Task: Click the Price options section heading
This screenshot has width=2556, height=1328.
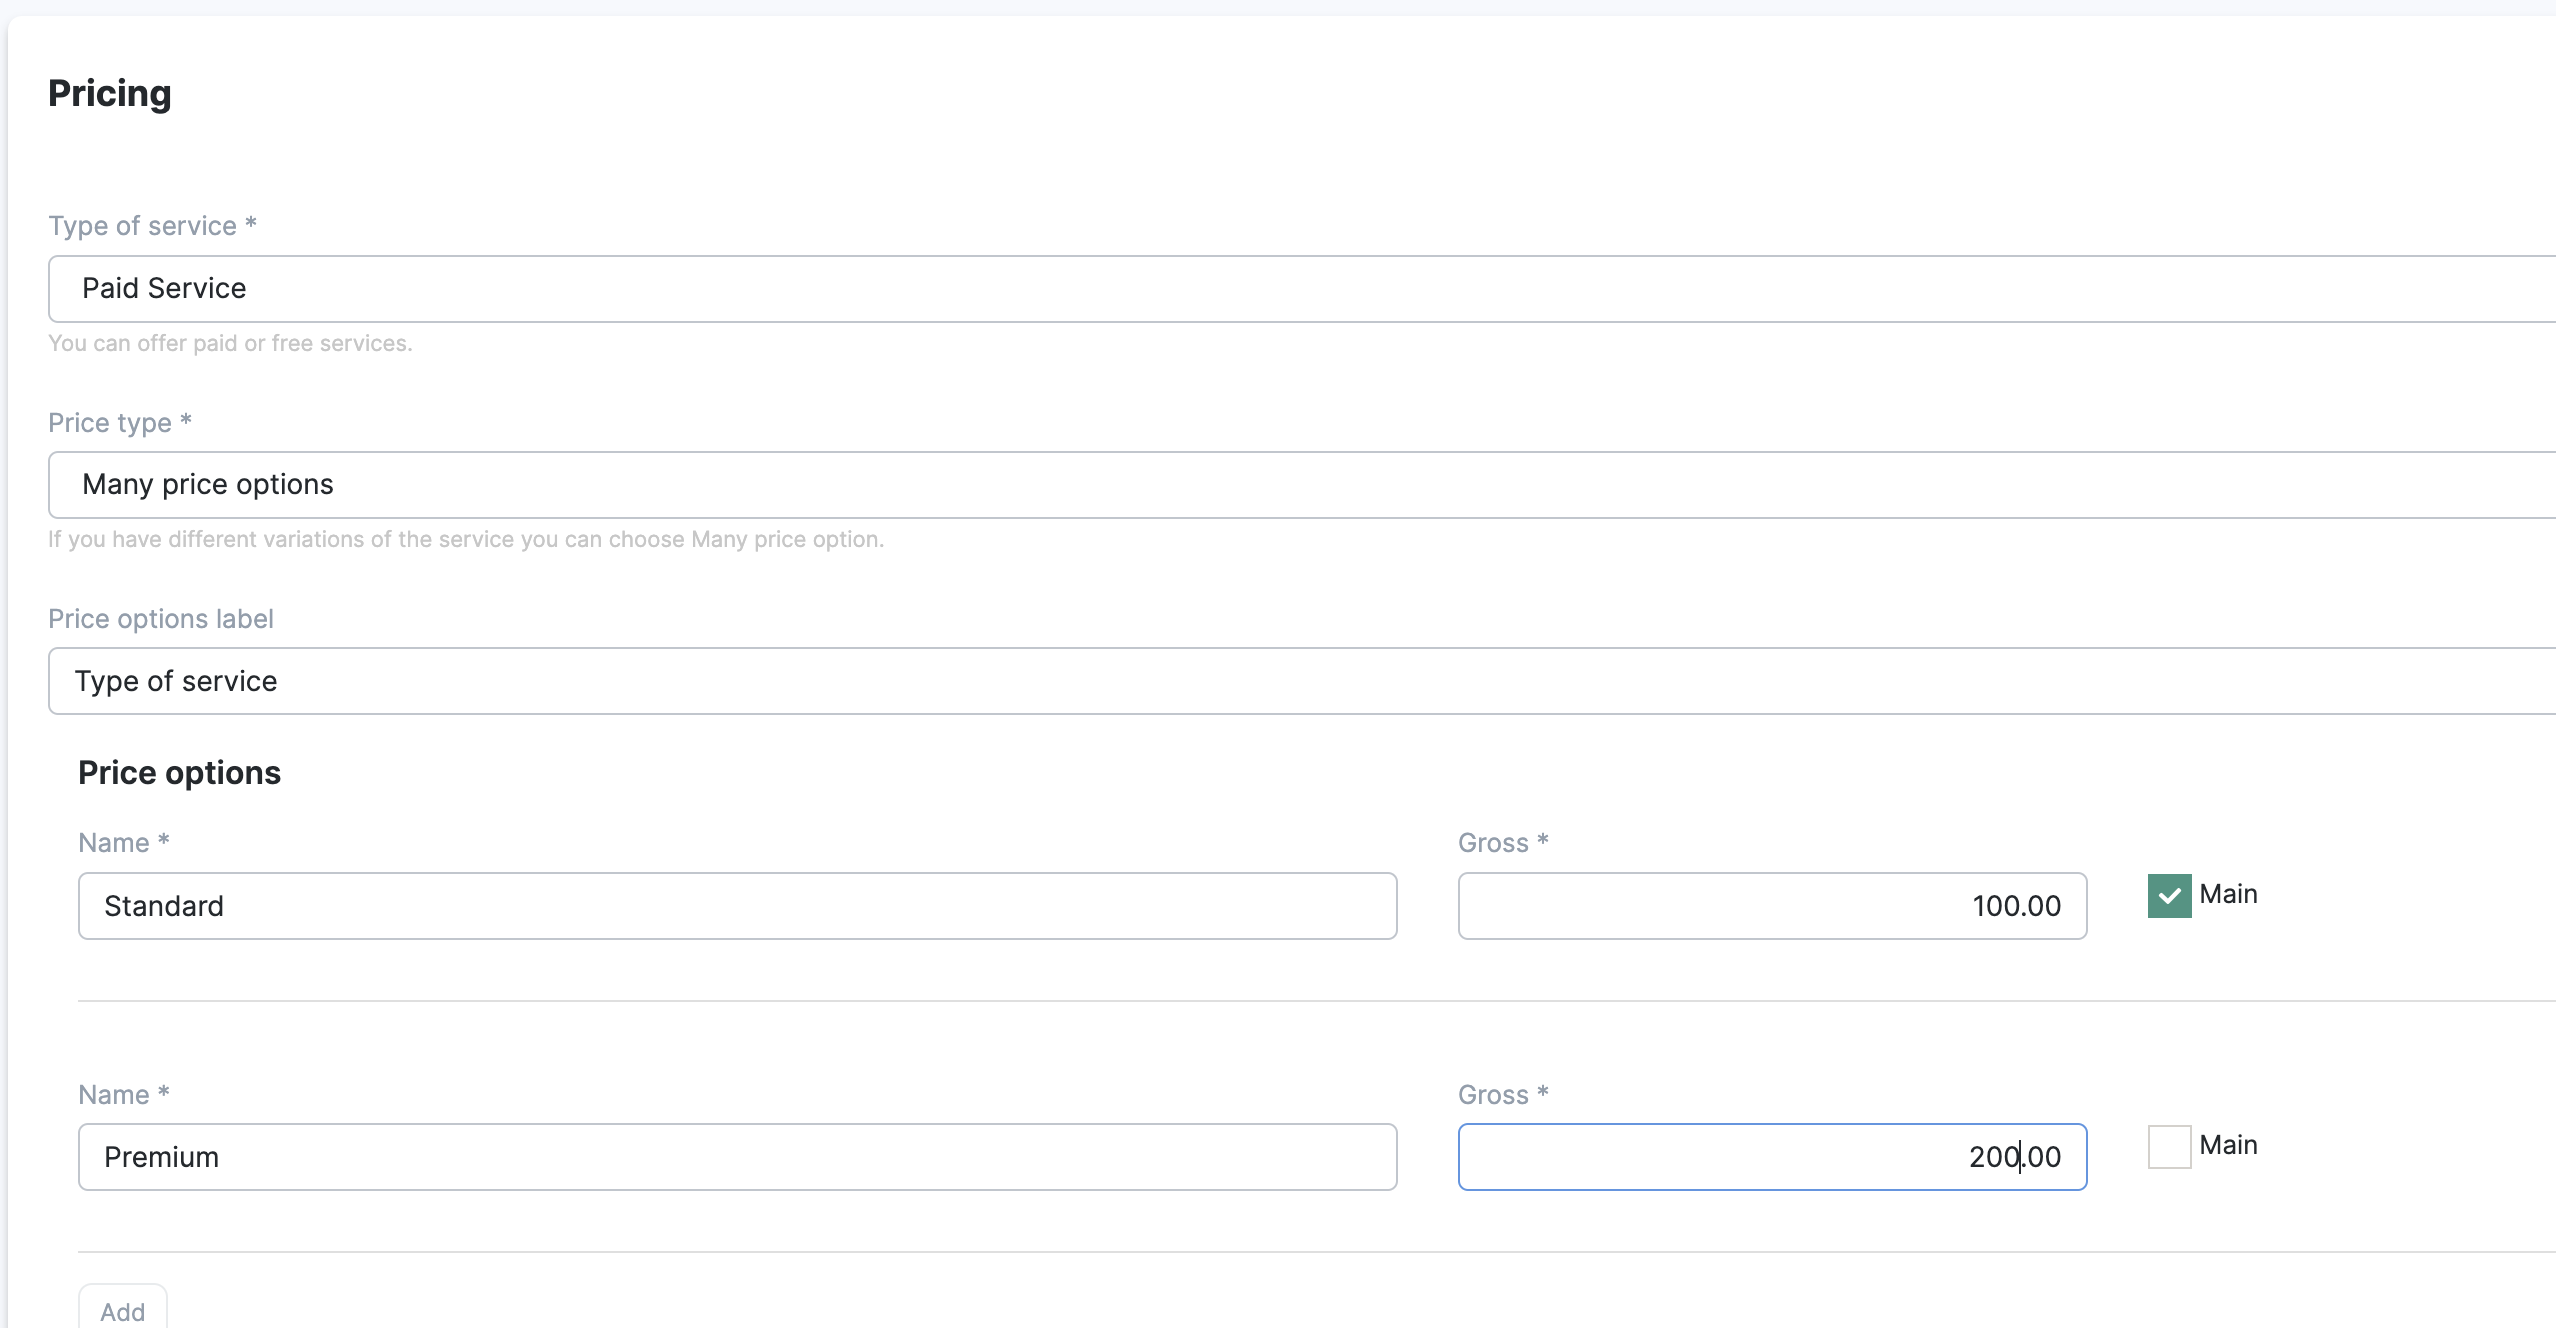Action: tap(179, 773)
